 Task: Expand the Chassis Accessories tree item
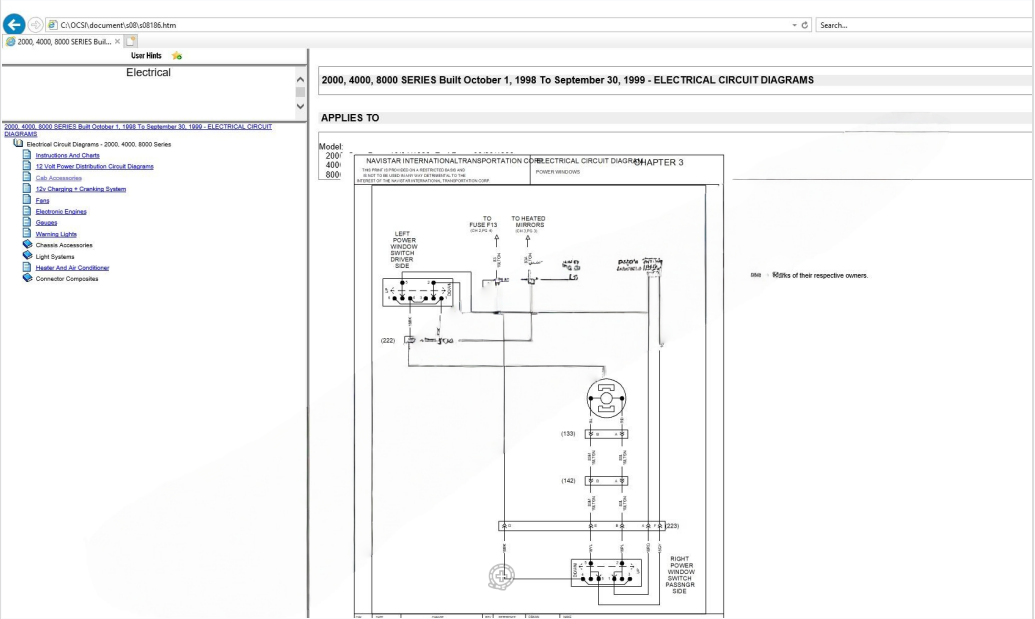click(x=64, y=245)
